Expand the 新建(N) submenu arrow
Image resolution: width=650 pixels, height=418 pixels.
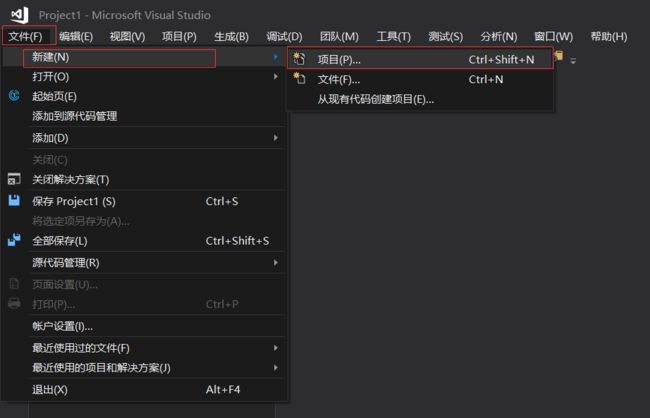(x=275, y=56)
